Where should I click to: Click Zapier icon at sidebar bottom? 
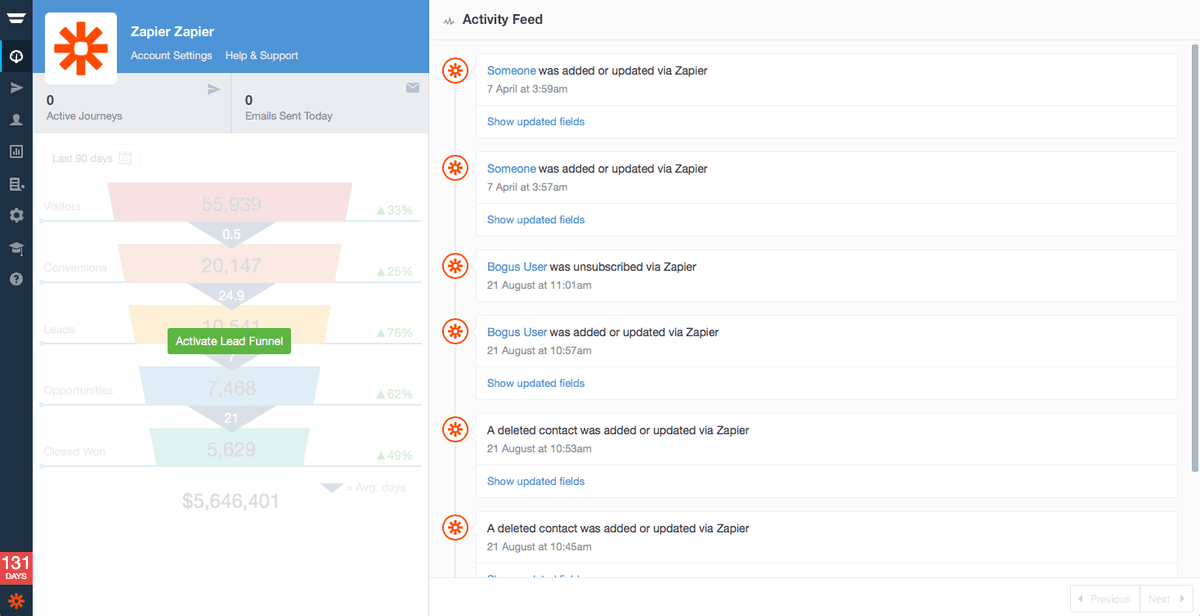[16, 601]
